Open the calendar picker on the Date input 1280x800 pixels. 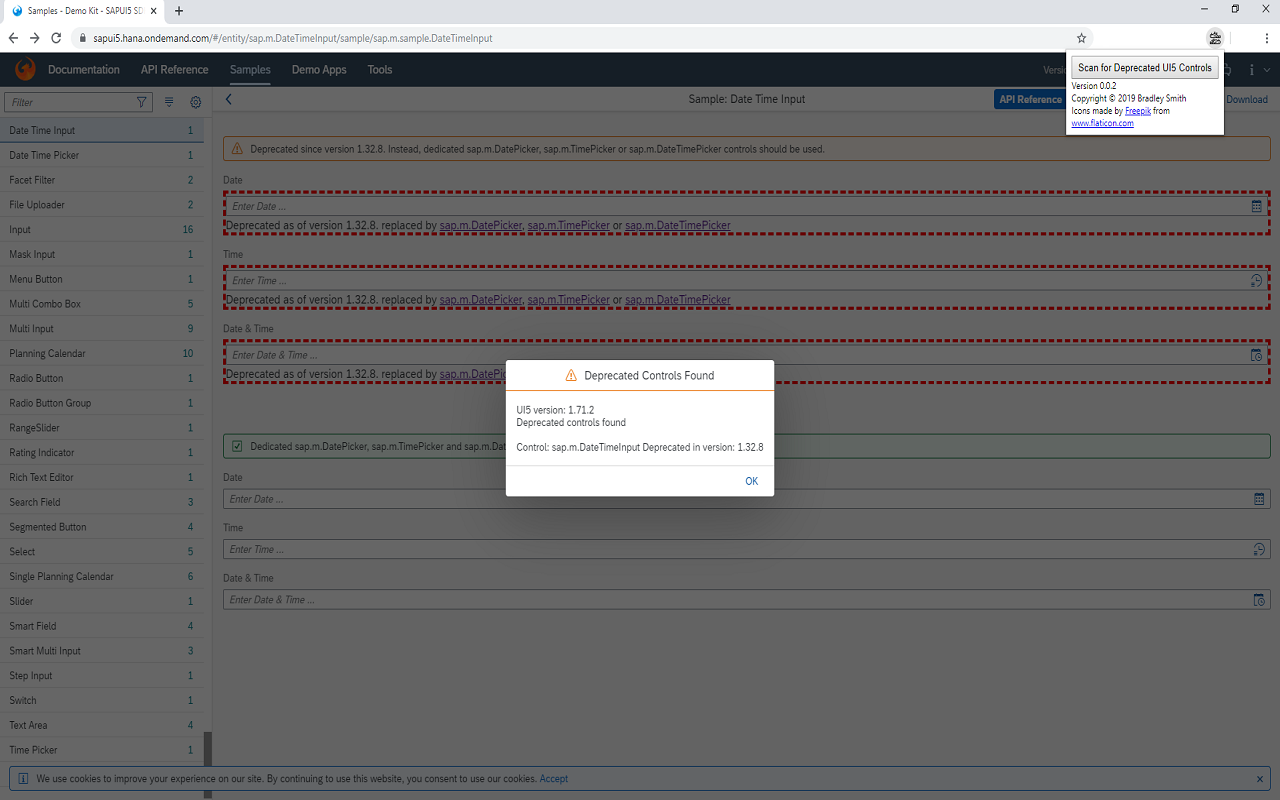[1256, 205]
